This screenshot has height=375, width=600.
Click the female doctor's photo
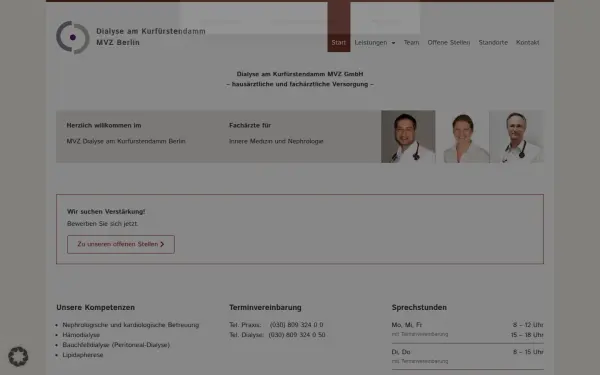463,137
